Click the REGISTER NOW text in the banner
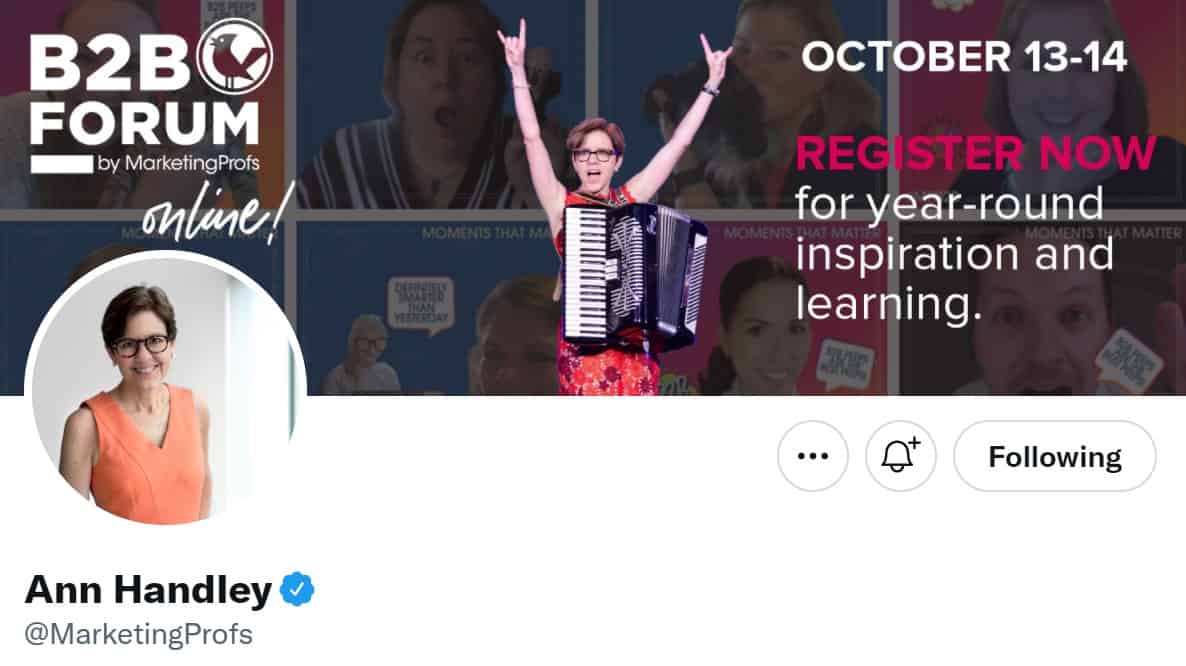 tap(976, 153)
